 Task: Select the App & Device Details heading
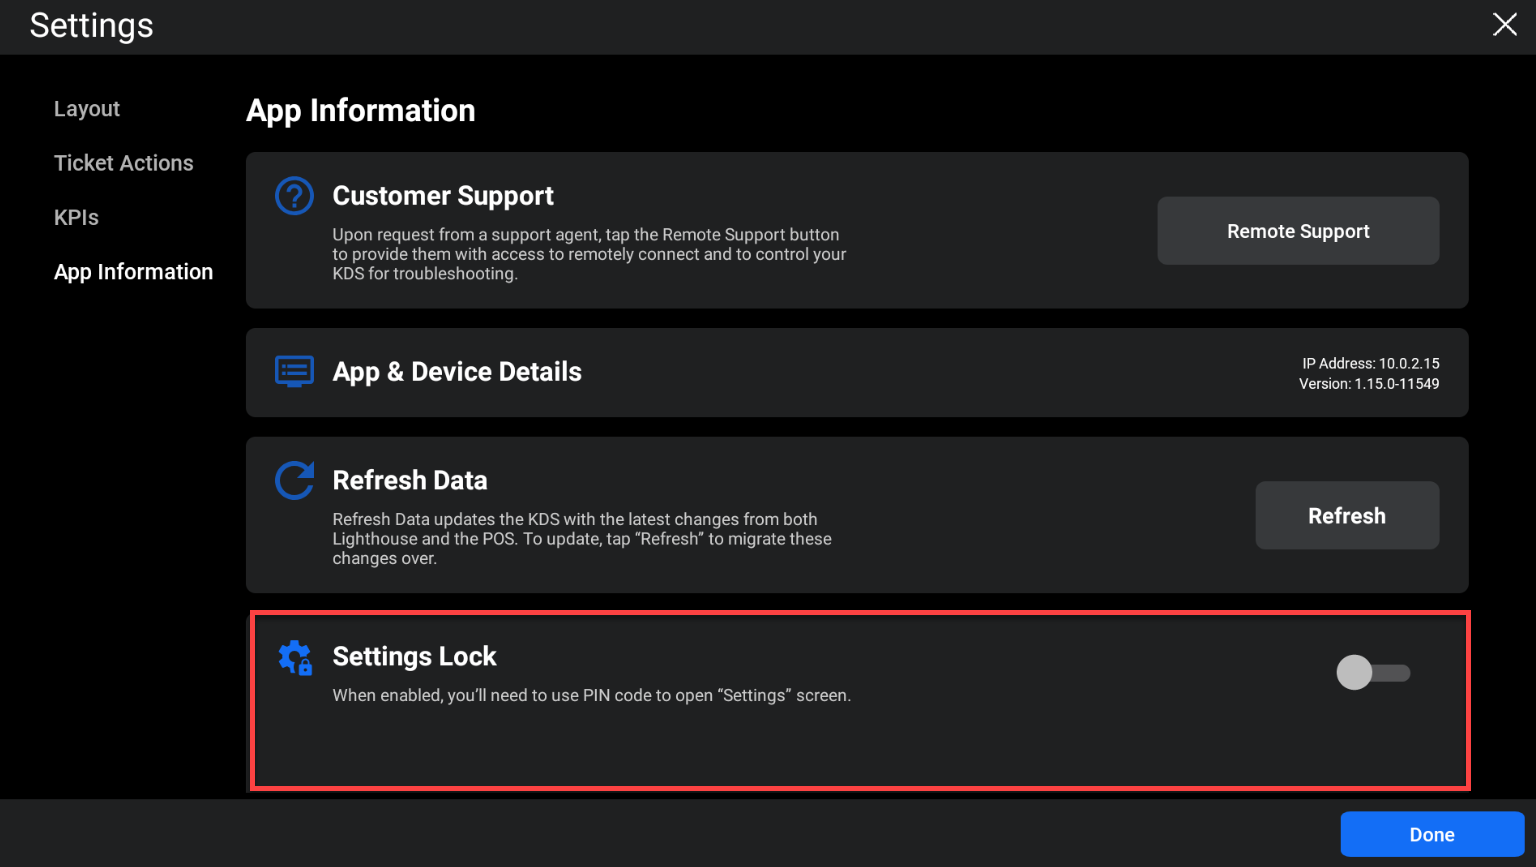coord(457,372)
